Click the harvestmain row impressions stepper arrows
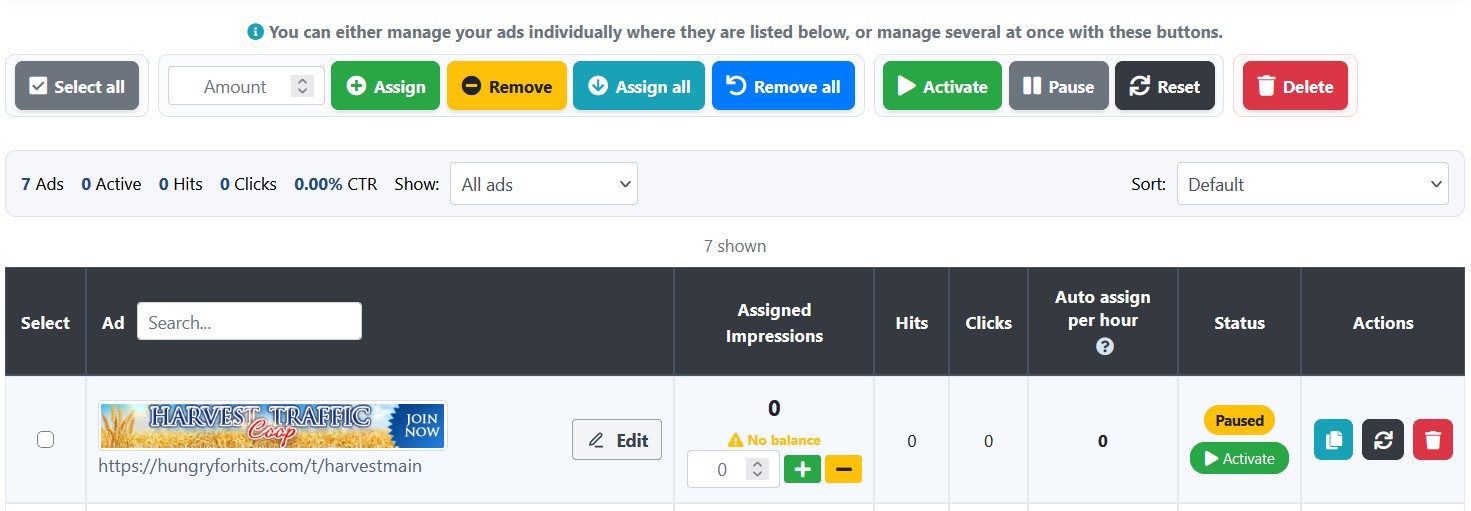Image resolution: width=1471 pixels, height=511 pixels. pyautogui.click(x=757, y=469)
